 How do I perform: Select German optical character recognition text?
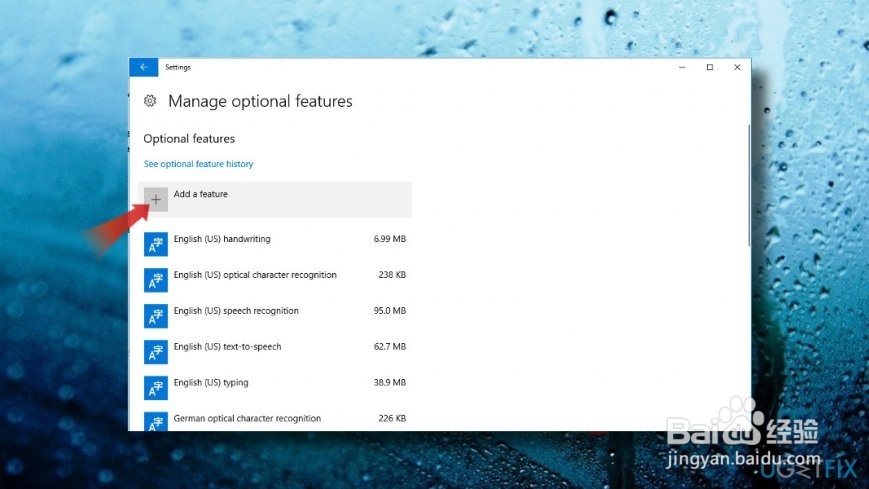[247, 419]
